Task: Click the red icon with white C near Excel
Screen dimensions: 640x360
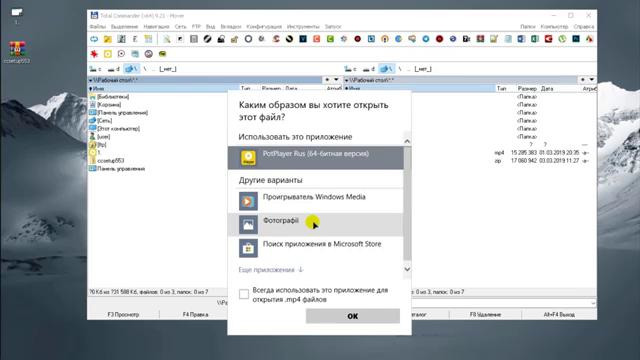Action: pos(549,39)
